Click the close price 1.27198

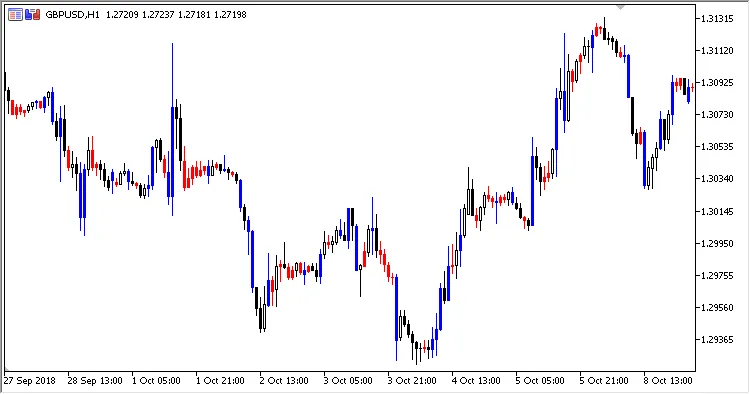click(230, 15)
